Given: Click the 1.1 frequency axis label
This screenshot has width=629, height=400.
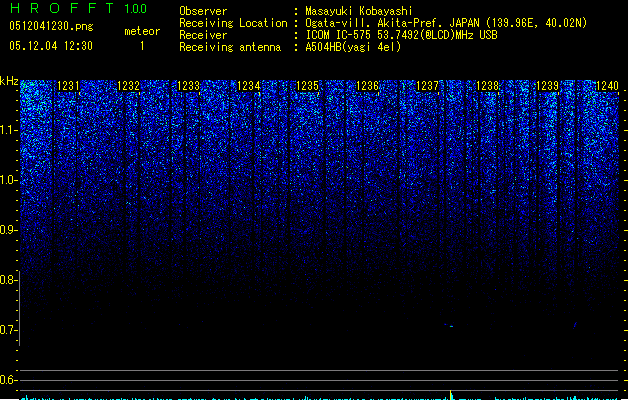Looking at the screenshot, I should coord(9,130).
